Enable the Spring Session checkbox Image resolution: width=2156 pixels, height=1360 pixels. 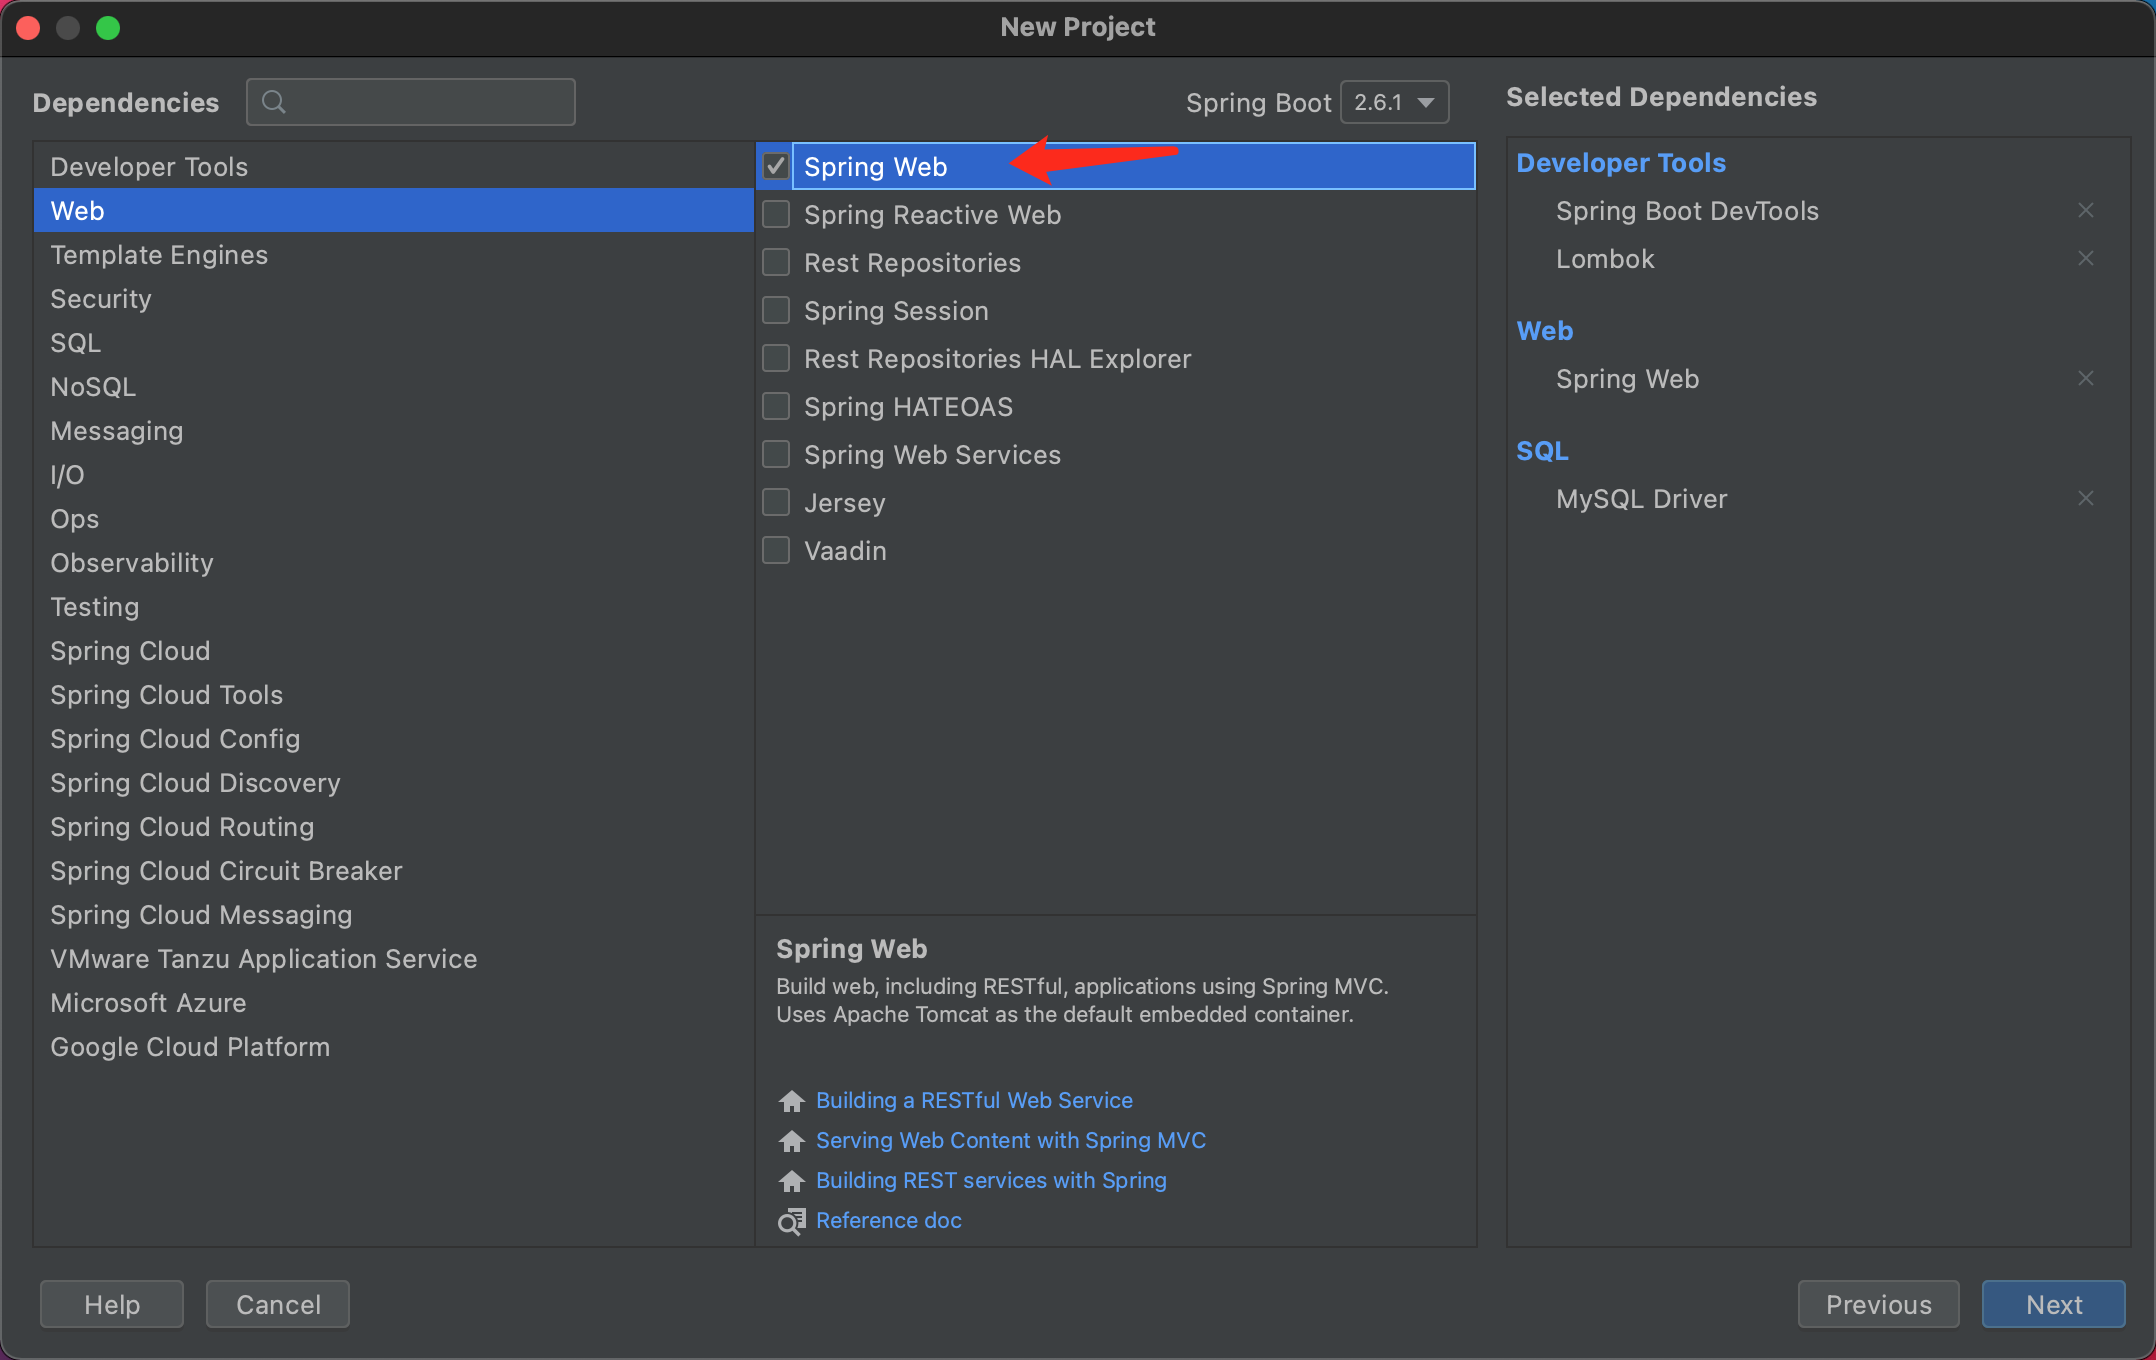pyautogui.click(x=776, y=310)
